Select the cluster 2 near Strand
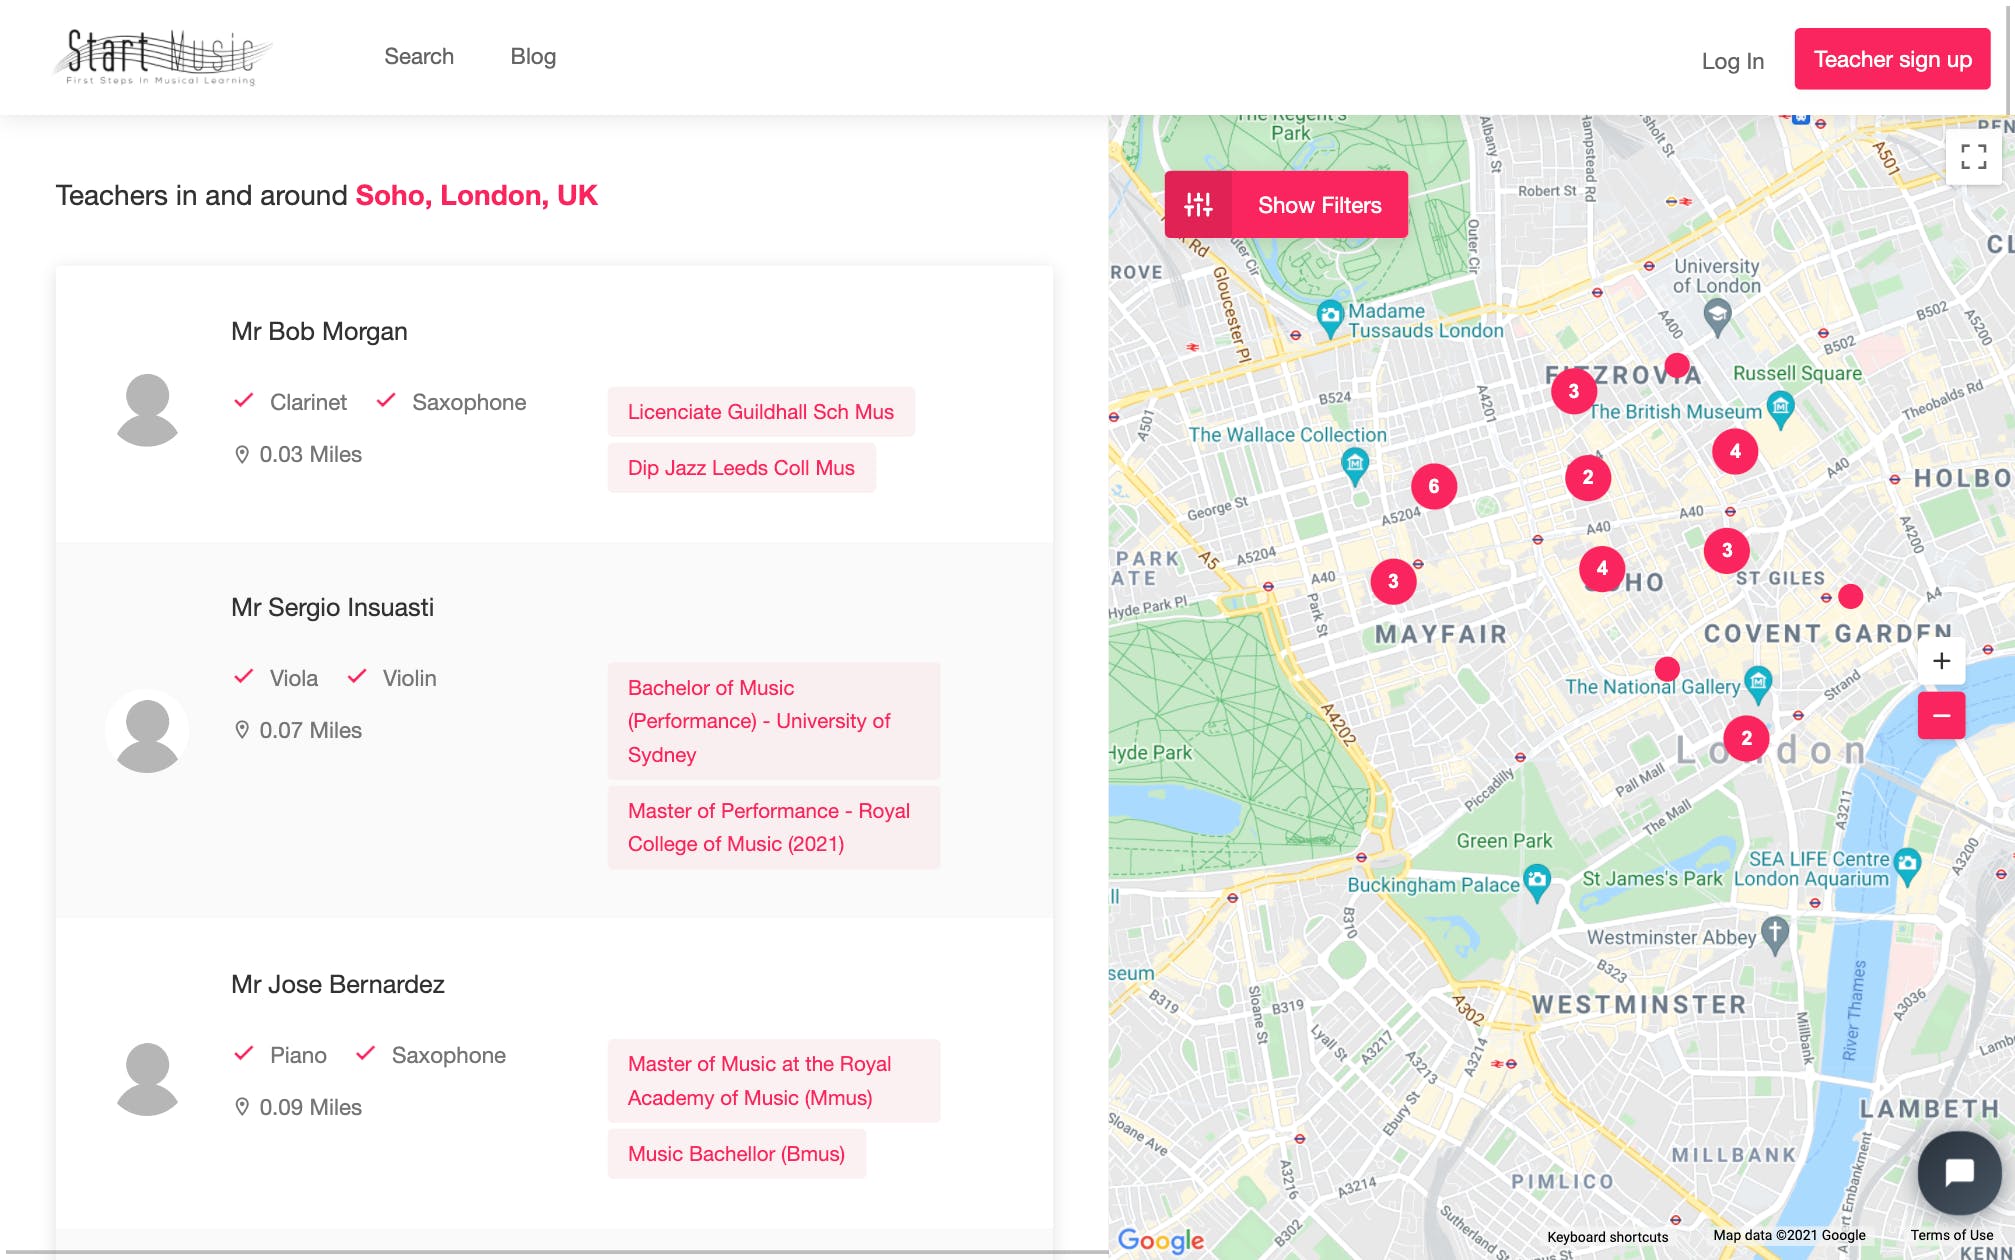 coord(1746,738)
